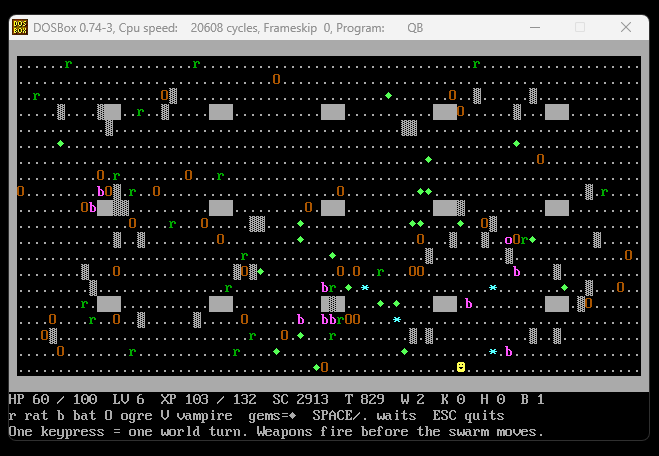Close the DOSBox window

626,27
